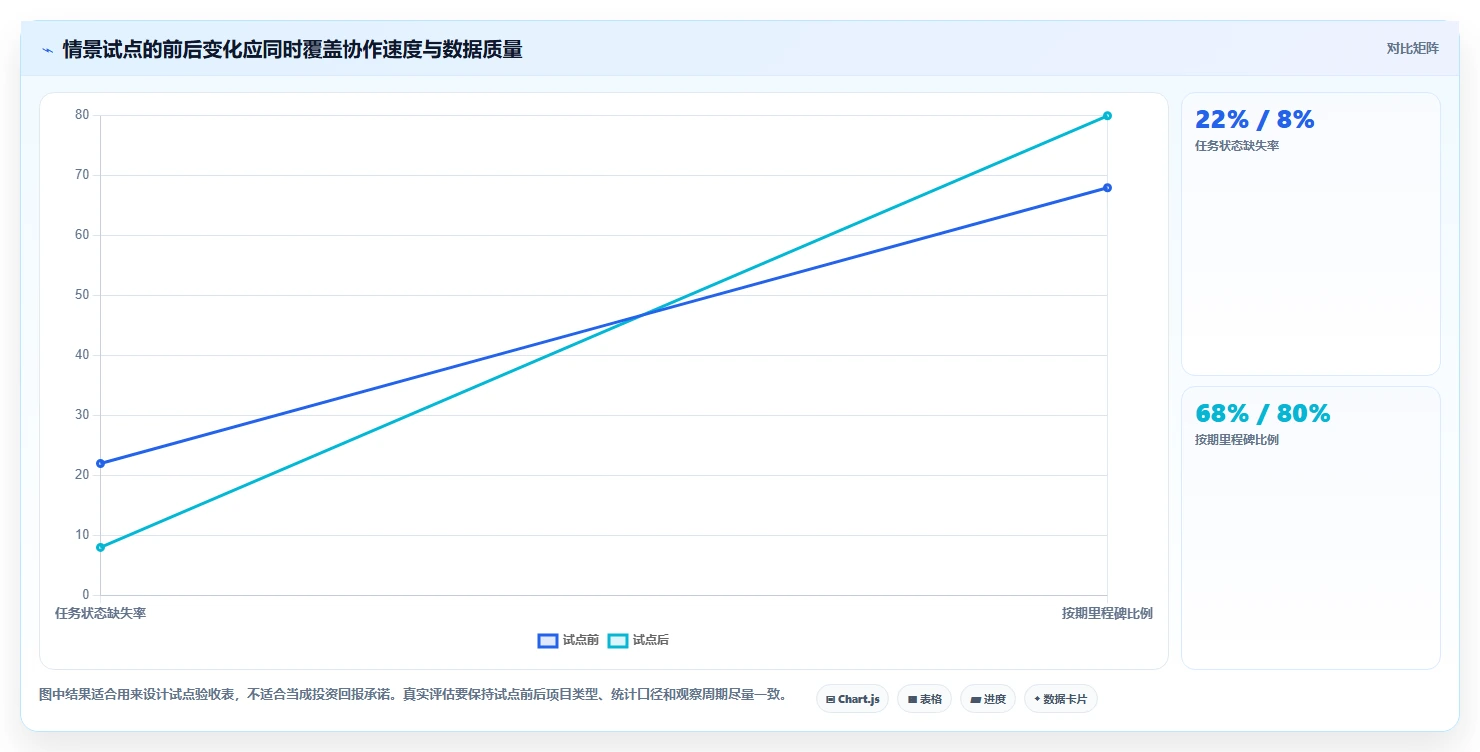Image resolution: width=1480 pixels, height=752 pixels.
Task: Click the 68% / 80% stat value
Action: [1262, 414]
